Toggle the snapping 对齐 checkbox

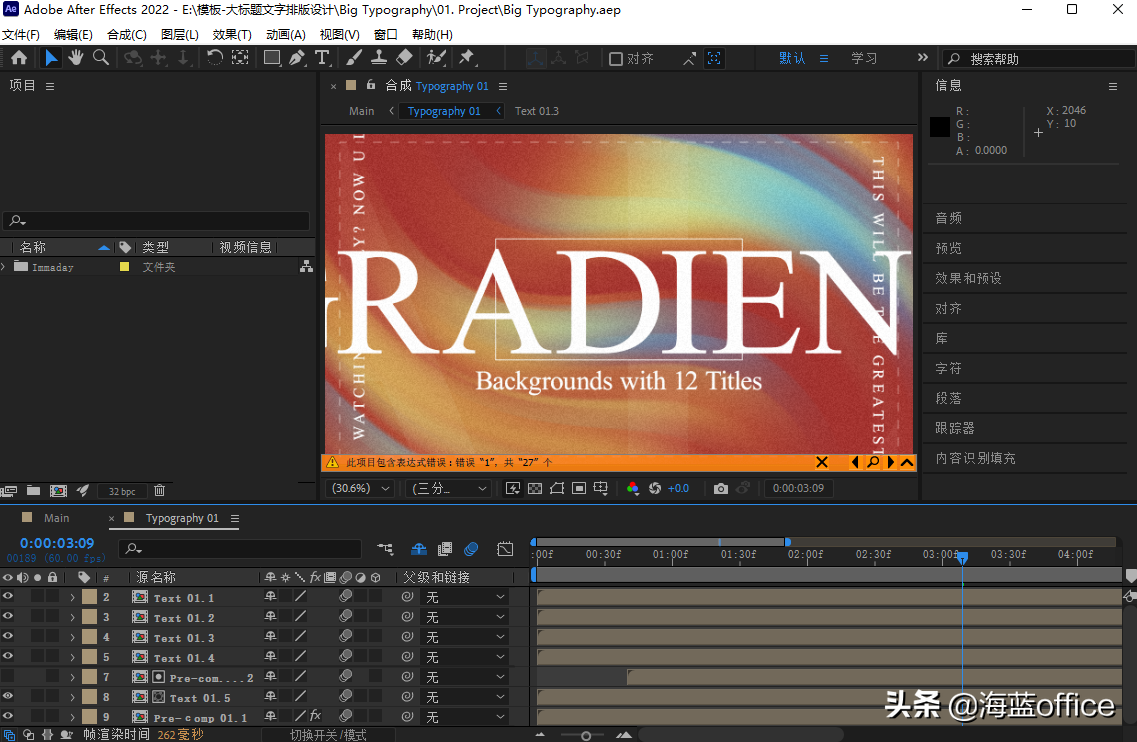click(x=616, y=59)
